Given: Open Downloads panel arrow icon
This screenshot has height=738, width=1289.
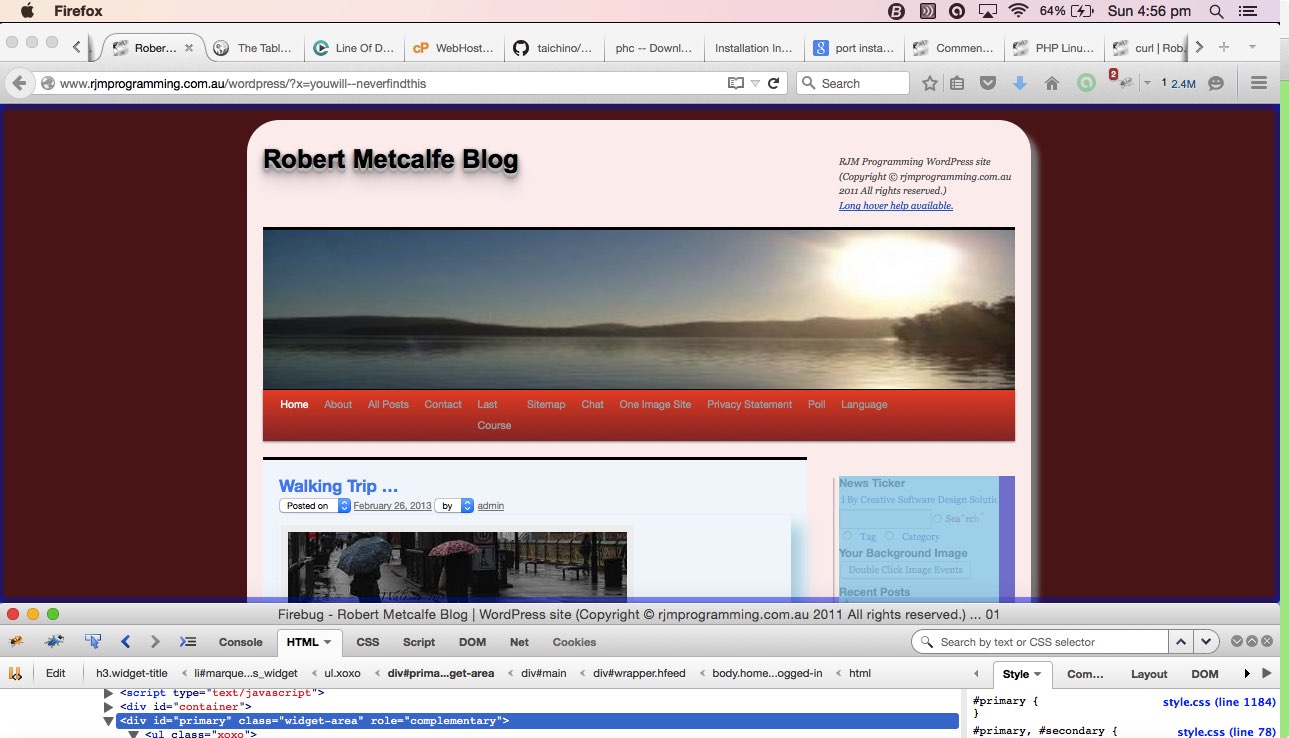Looking at the screenshot, I should (1019, 84).
